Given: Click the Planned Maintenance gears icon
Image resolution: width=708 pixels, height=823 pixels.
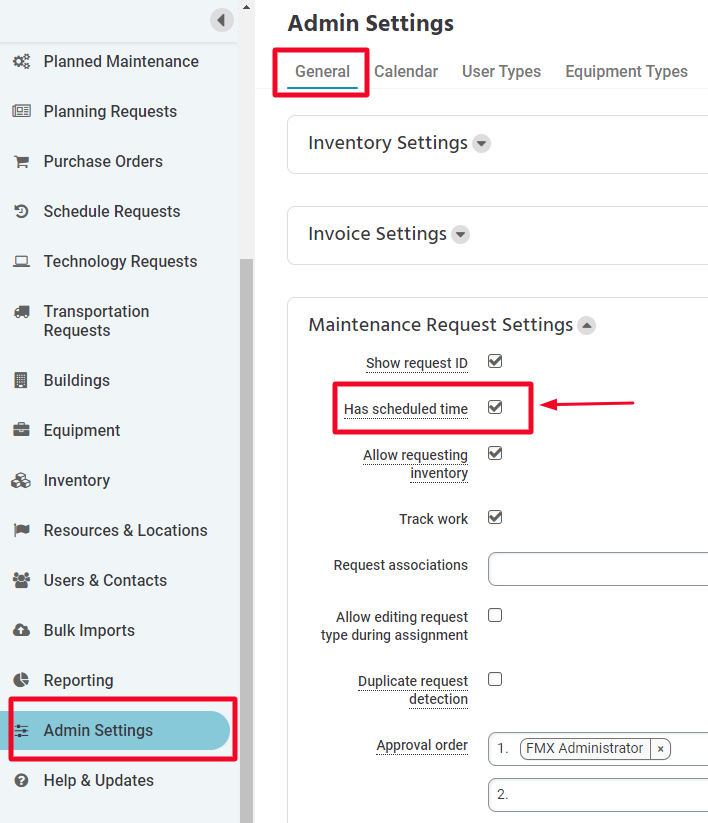Looking at the screenshot, I should 22,61.
